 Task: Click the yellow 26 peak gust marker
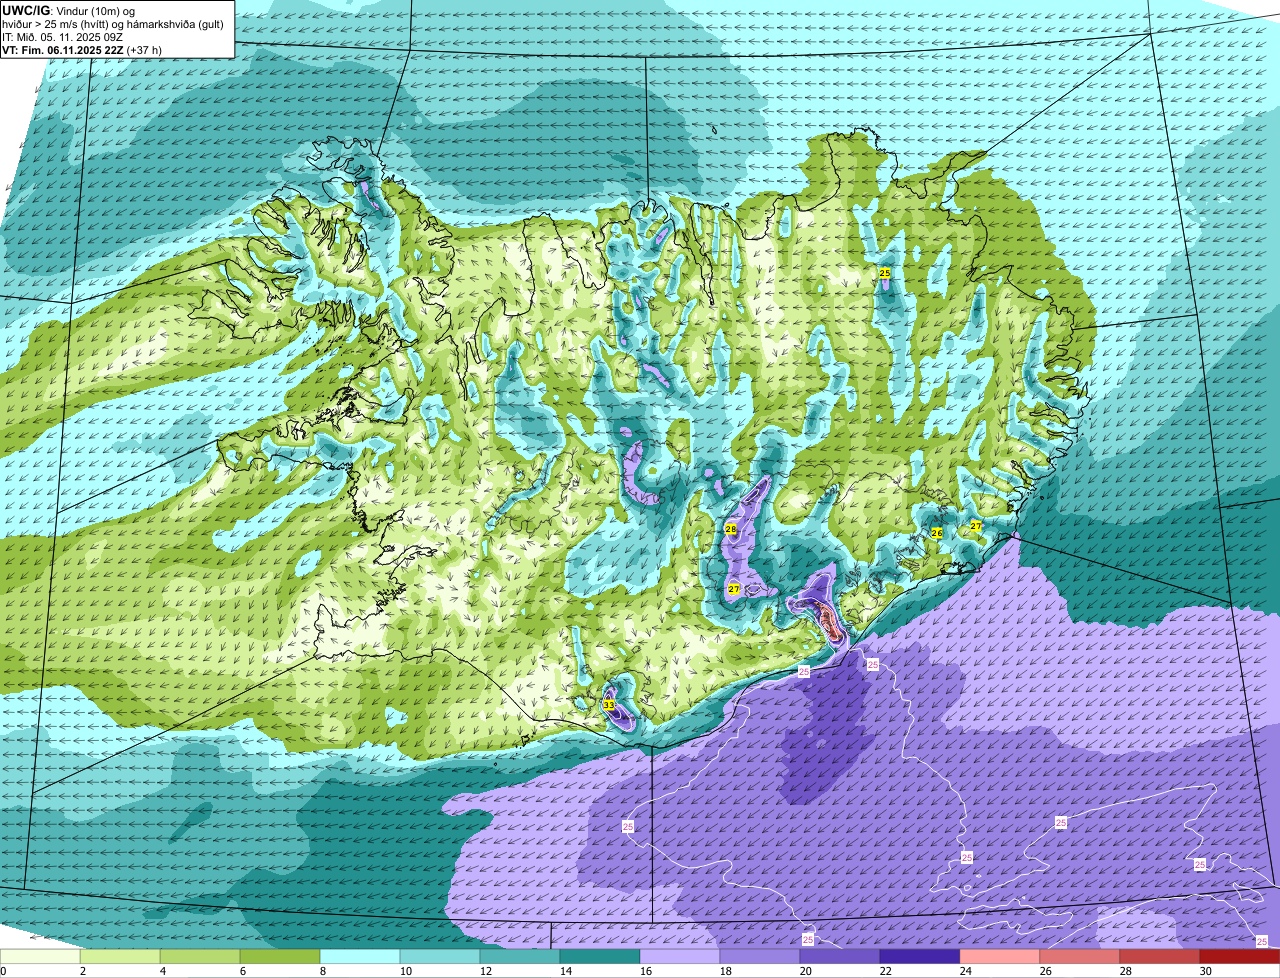937,533
